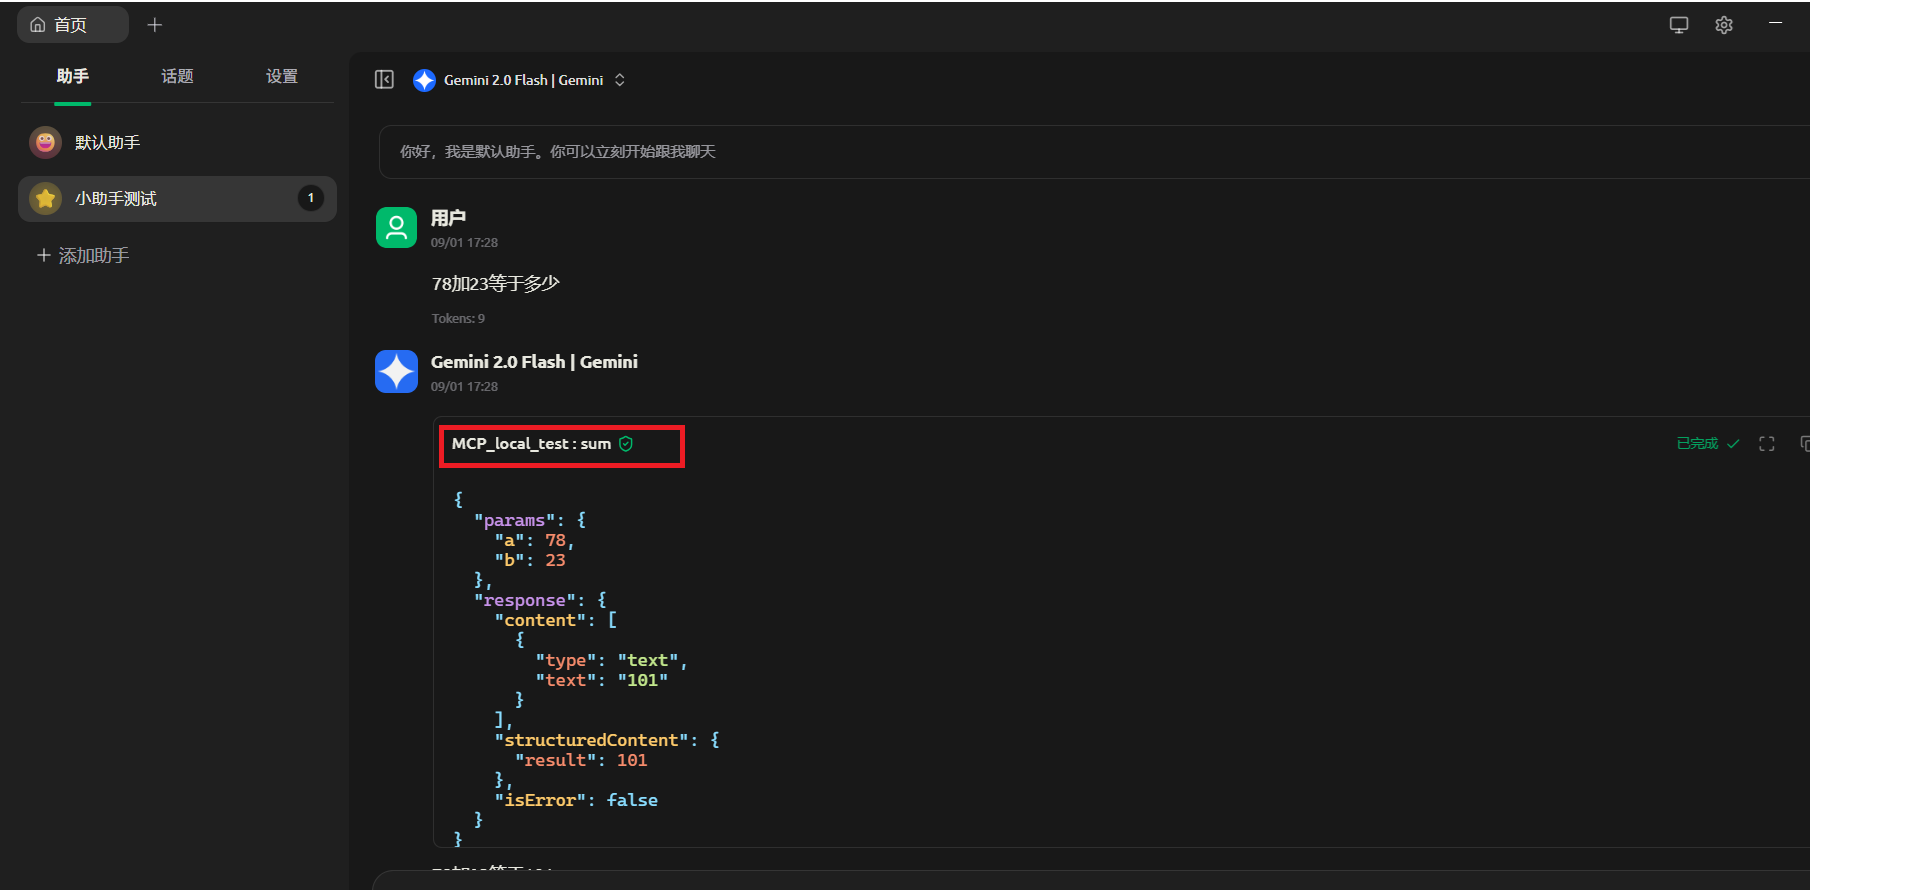Click the 用户 name label
This screenshot has width=1912, height=890.
tap(448, 218)
